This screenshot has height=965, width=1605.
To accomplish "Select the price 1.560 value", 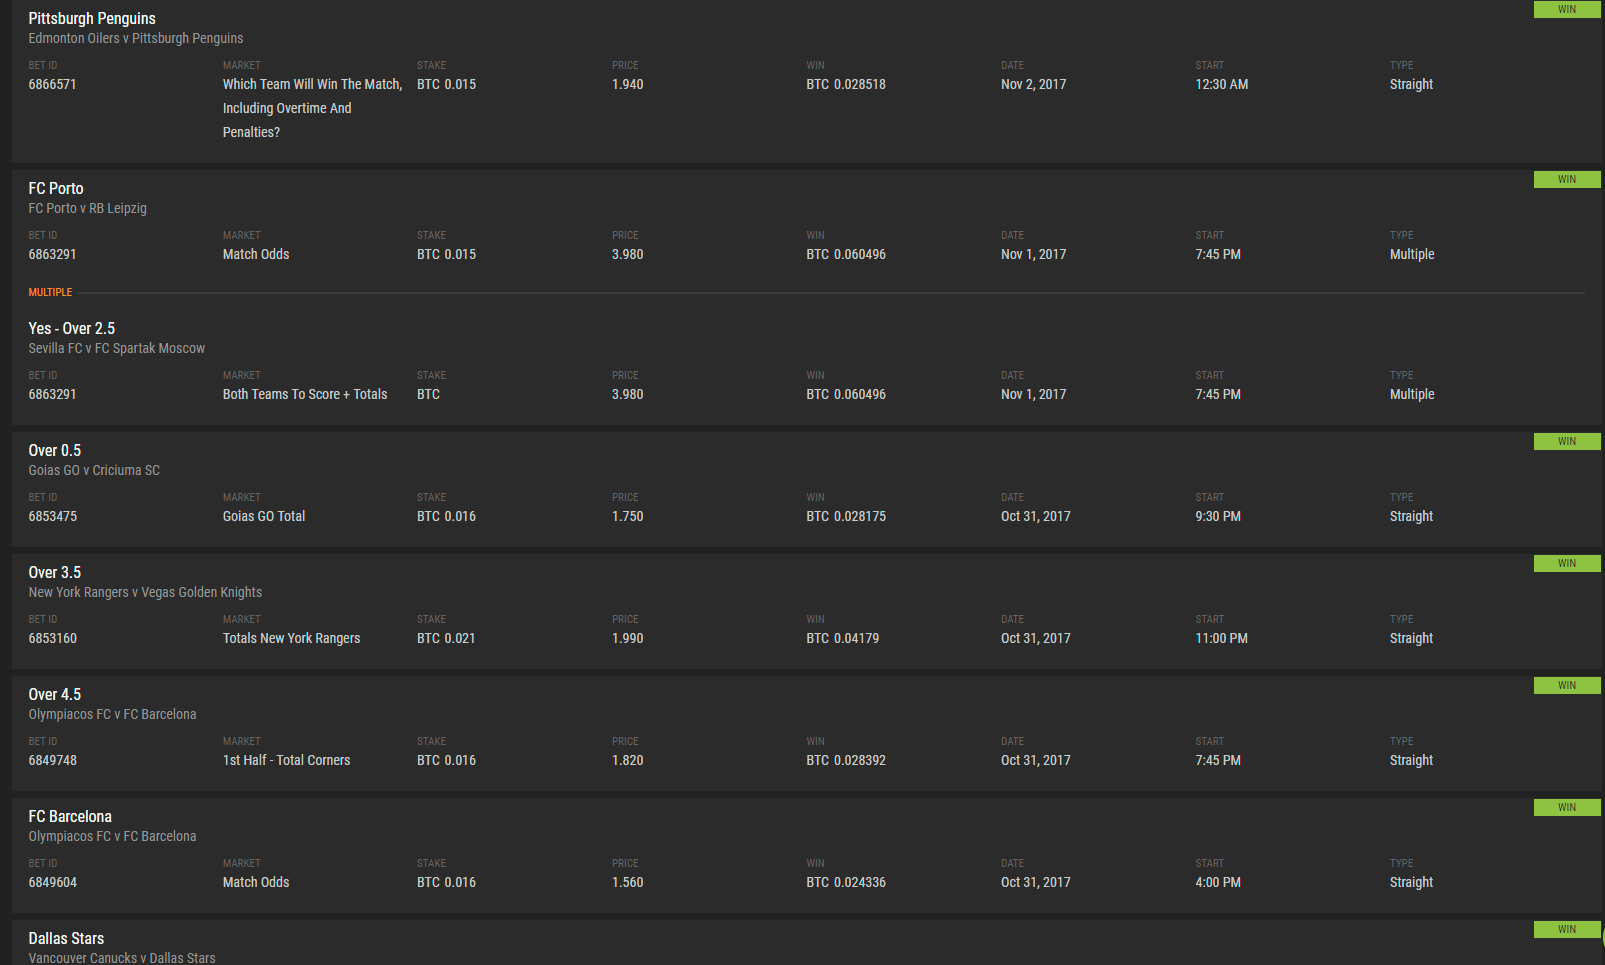I will (x=627, y=882).
